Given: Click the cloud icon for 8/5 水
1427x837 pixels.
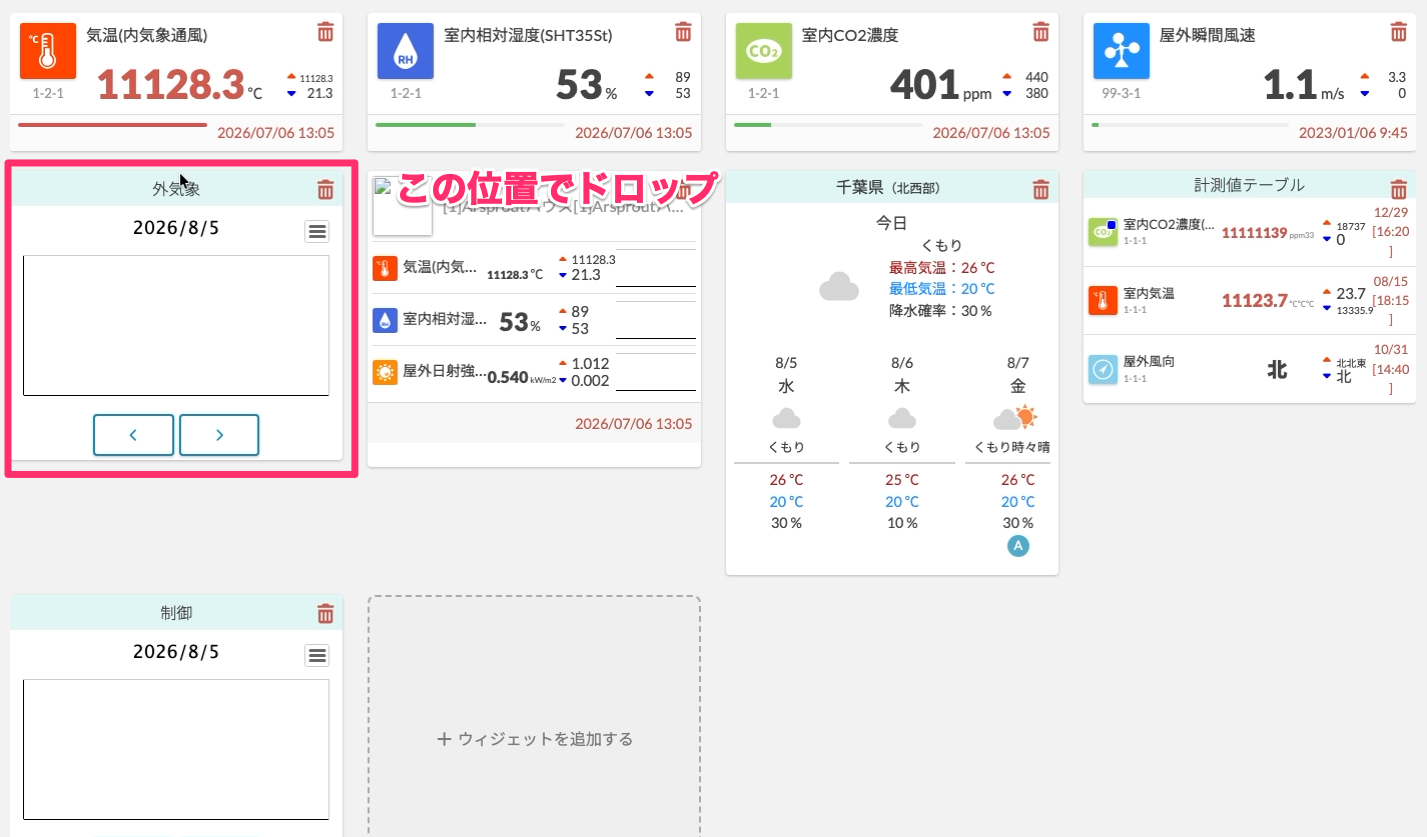Looking at the screenshot, I should 786,418.
